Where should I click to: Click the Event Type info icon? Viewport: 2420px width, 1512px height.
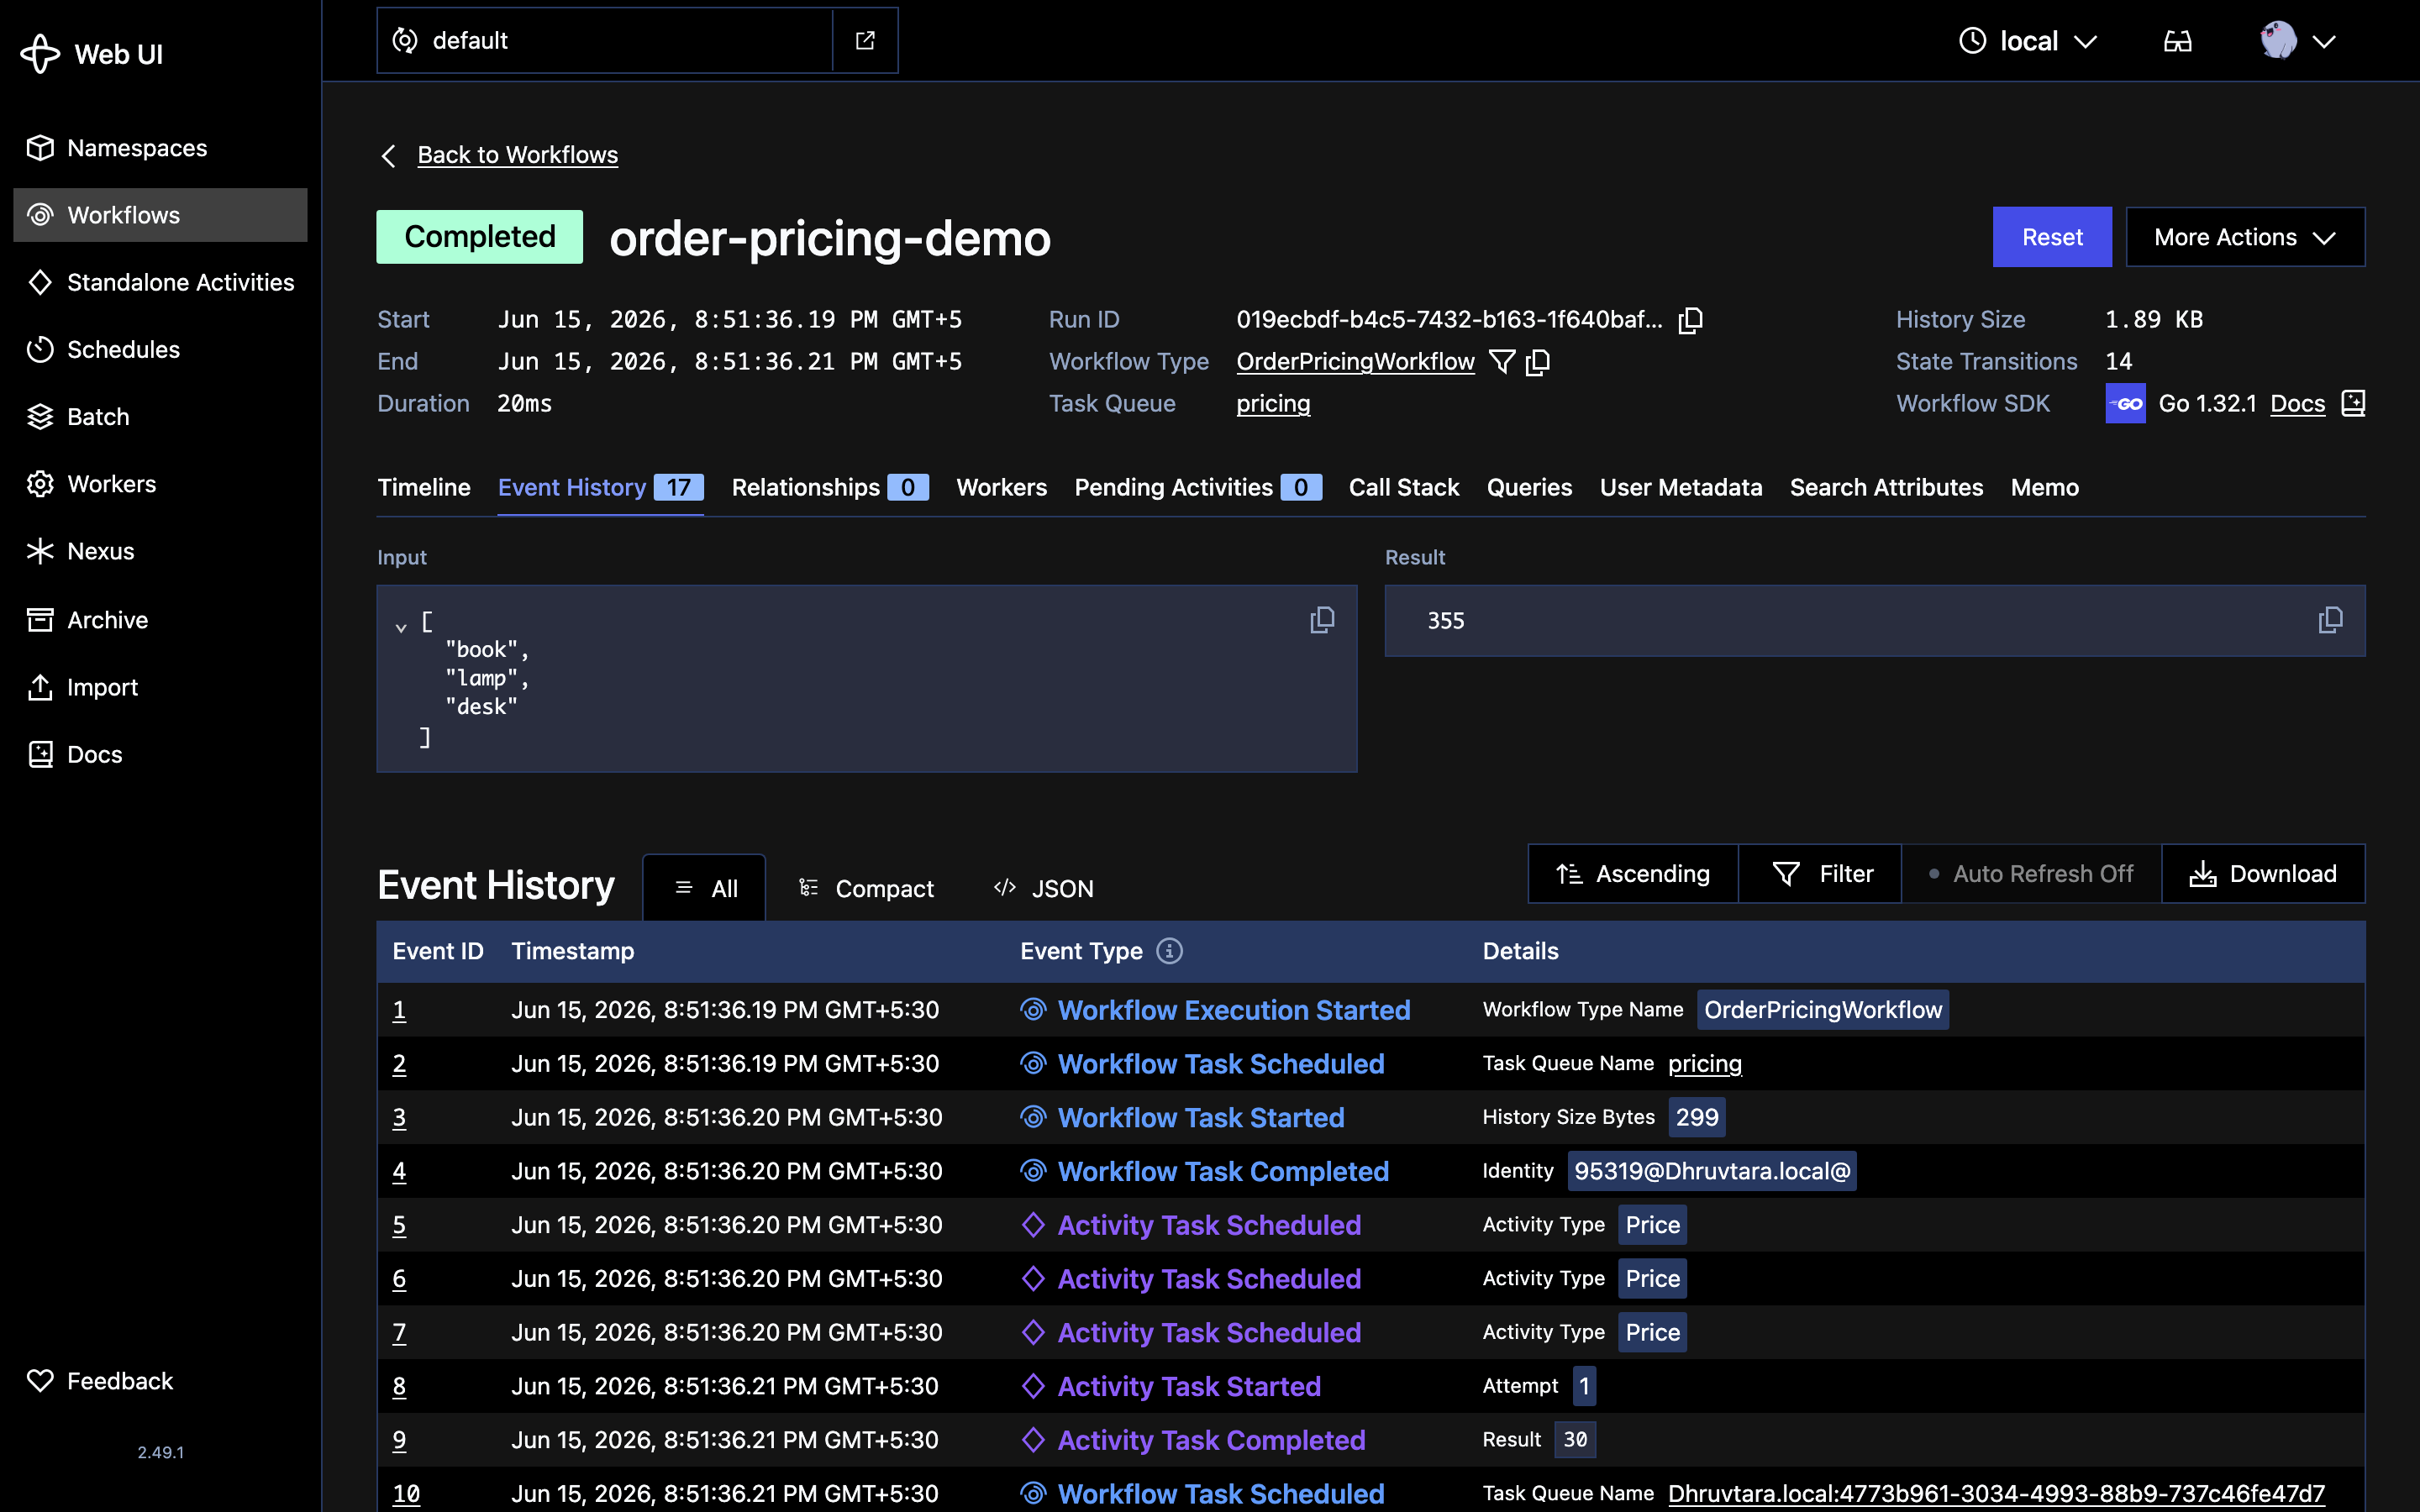pyautogui.click(x=1169, y=951)
